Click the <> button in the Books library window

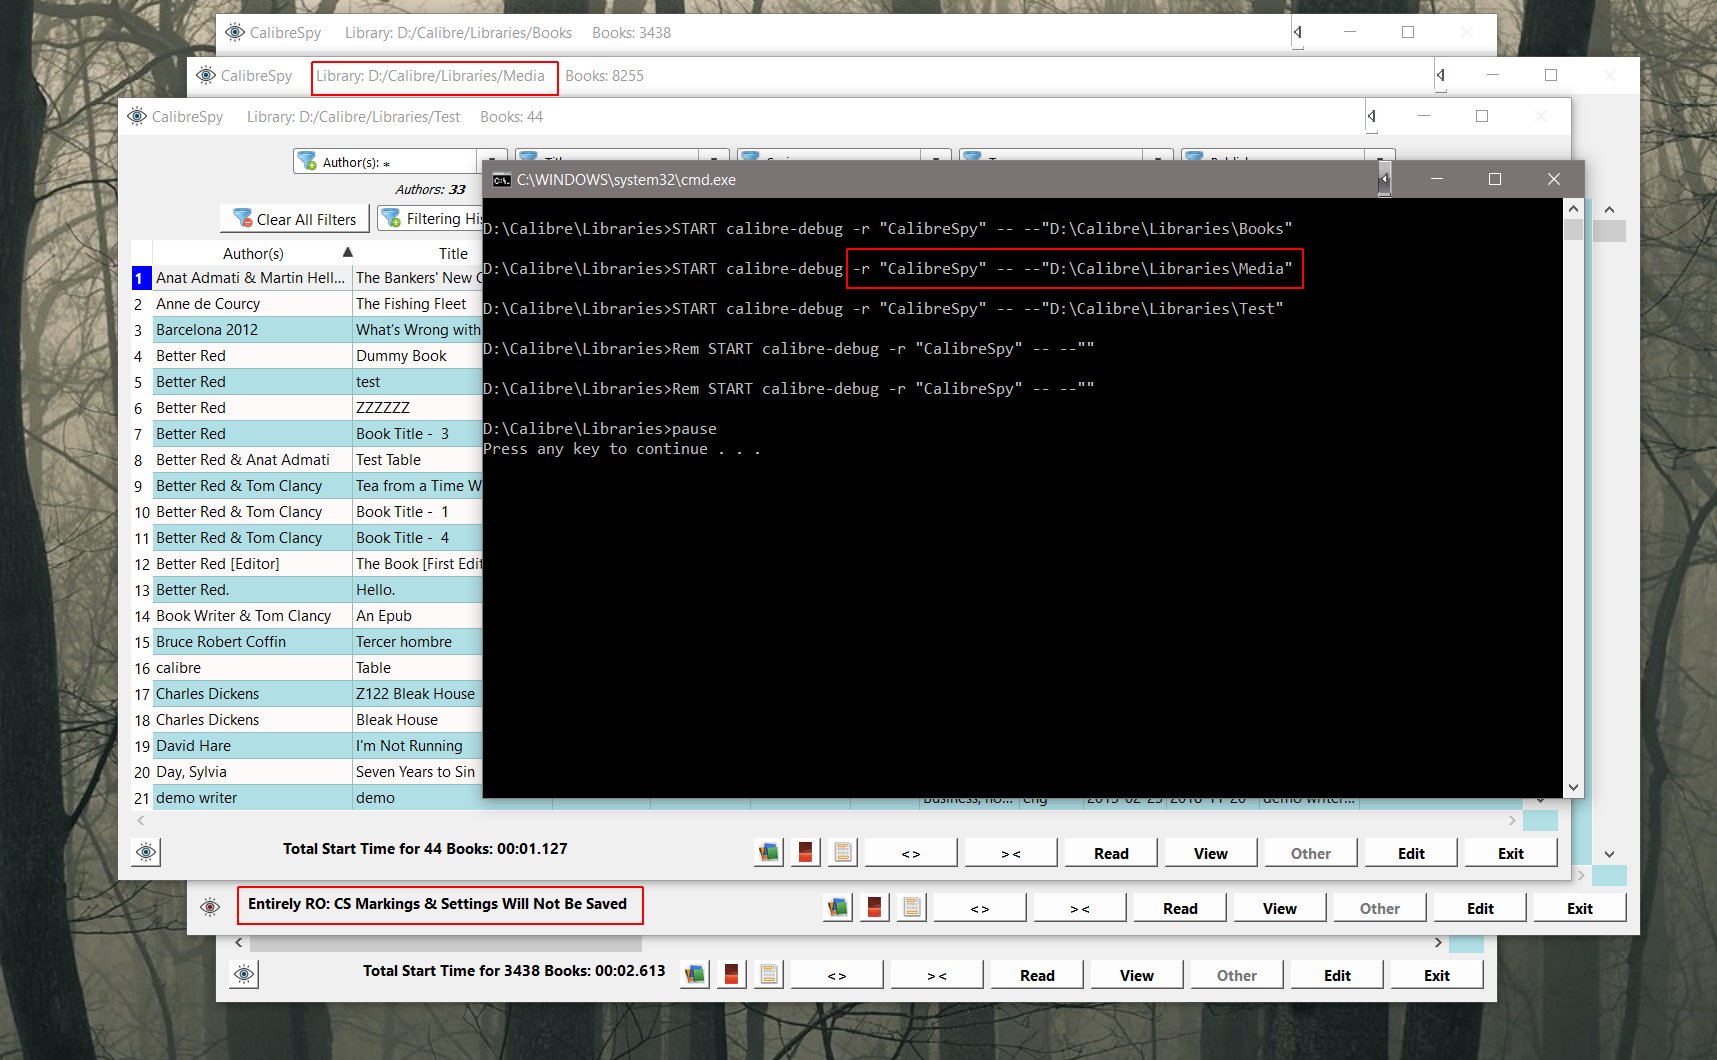[836, 975]
